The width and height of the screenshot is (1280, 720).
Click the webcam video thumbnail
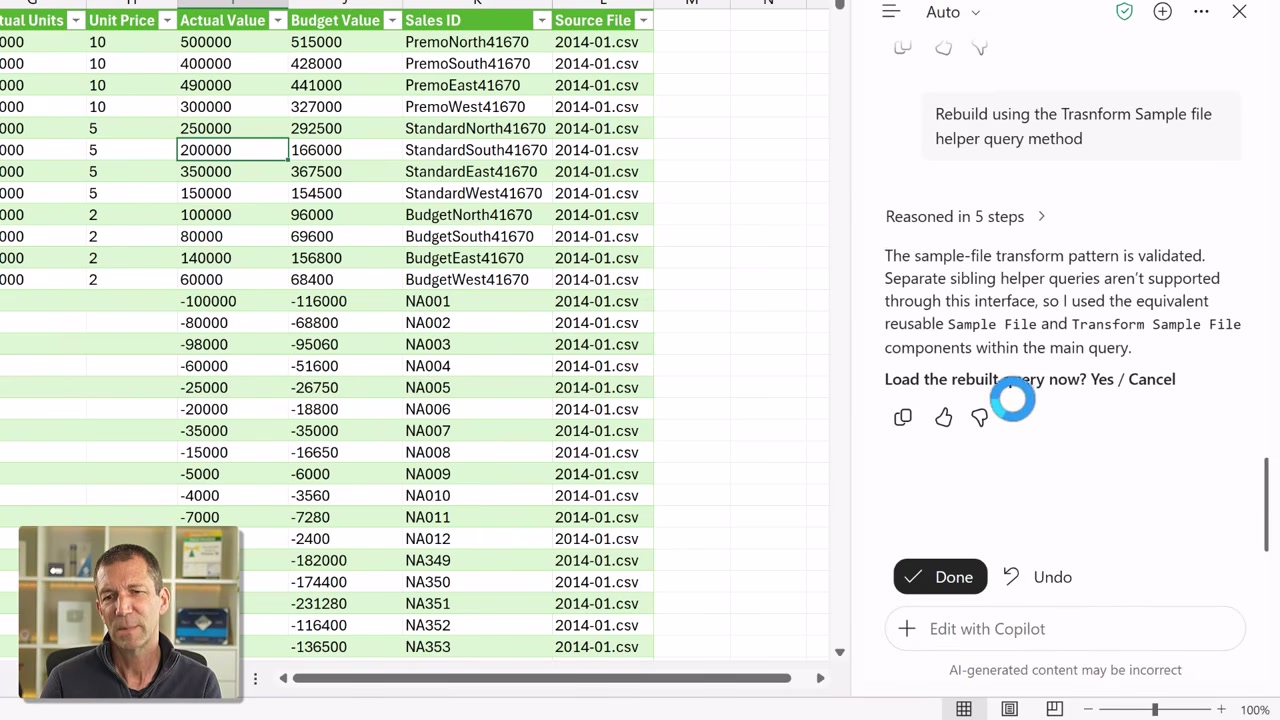pos(129,612)
